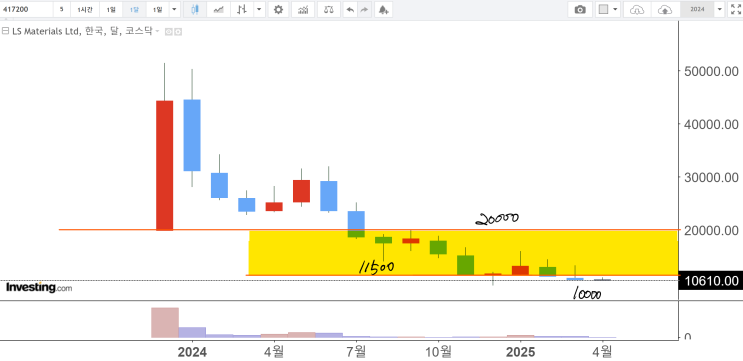Take a chart snapshot with camera icon
743x361 pixels.
[x=580, y=9]
